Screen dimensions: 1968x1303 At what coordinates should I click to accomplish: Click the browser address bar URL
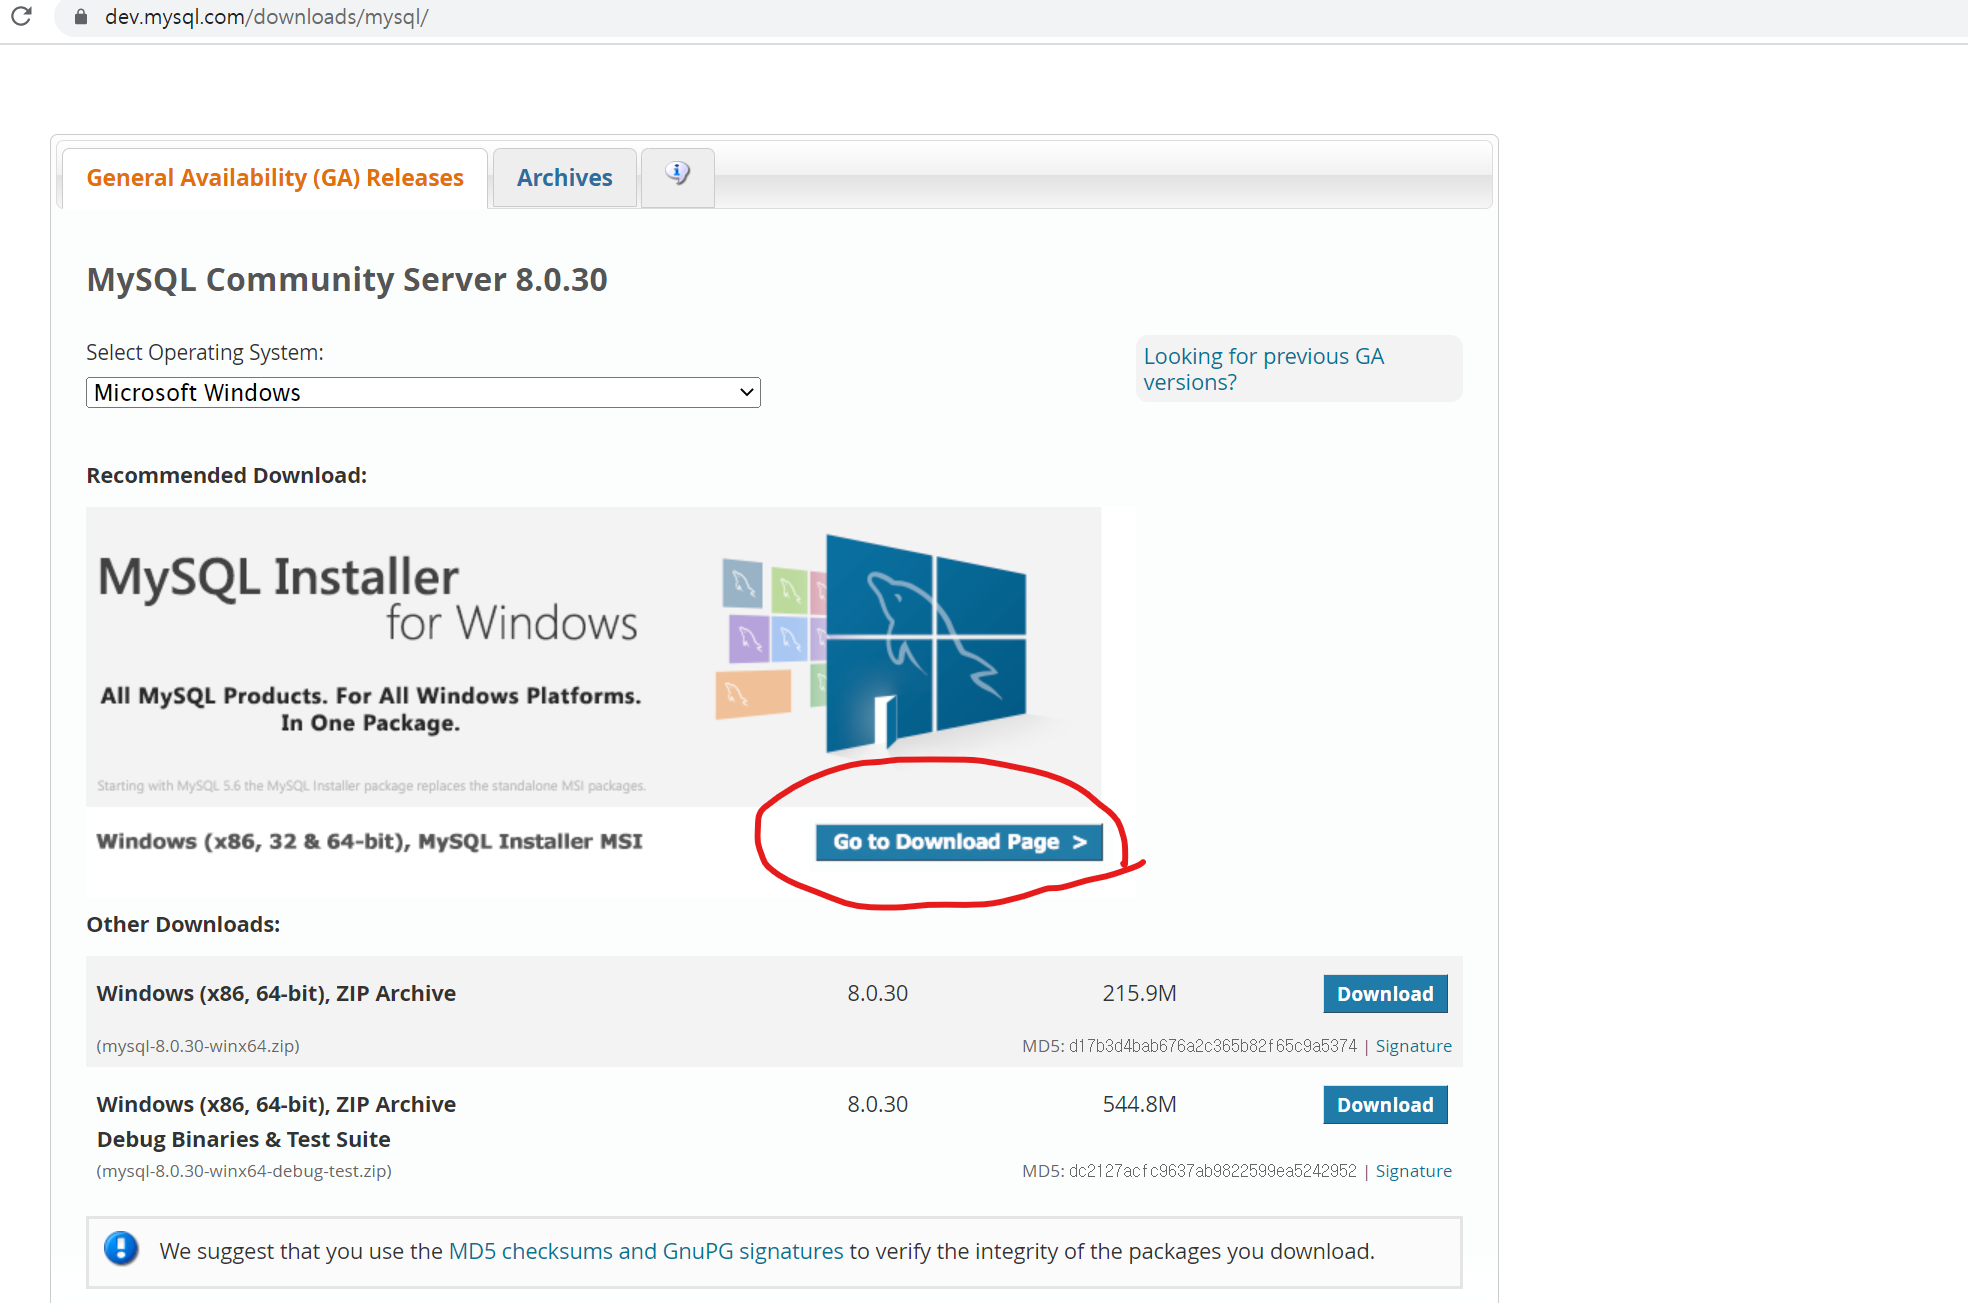coord(266,17)
